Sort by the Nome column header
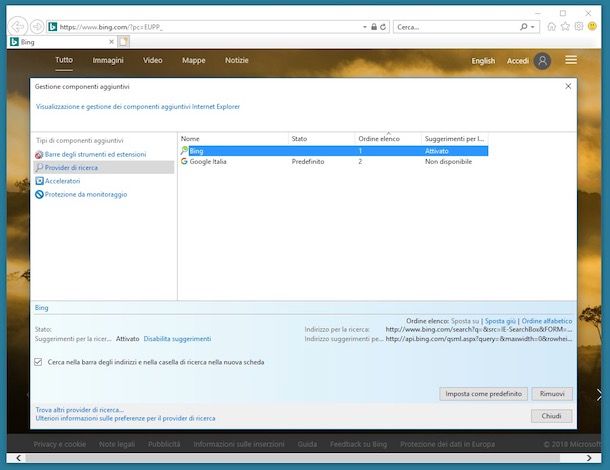This screenshot has height=470, width=610. (233, 139)
